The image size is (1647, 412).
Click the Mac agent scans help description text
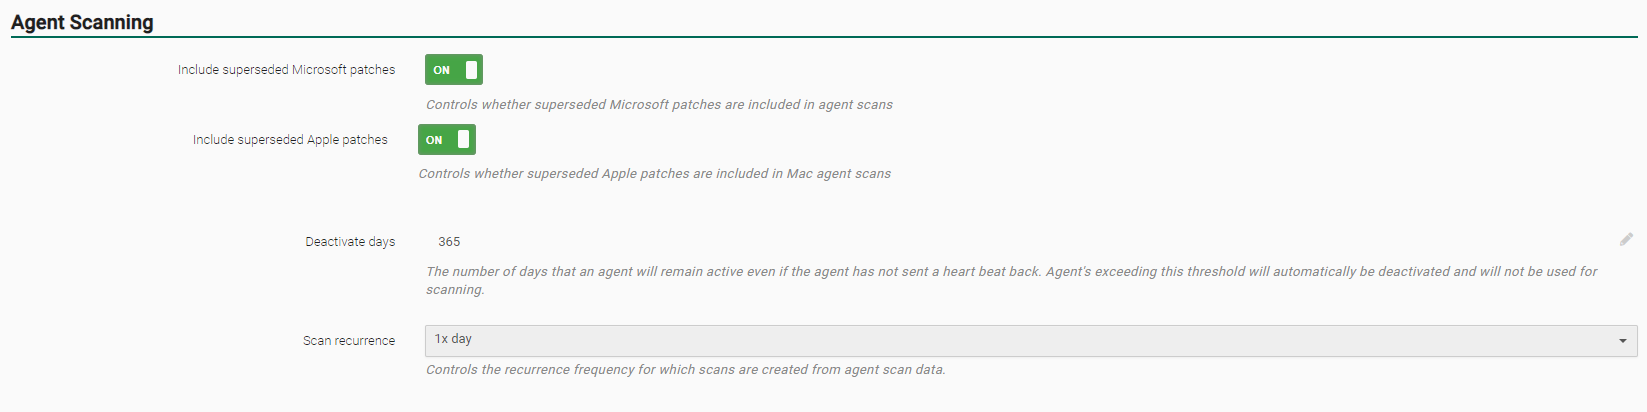[x=654, y=174]
